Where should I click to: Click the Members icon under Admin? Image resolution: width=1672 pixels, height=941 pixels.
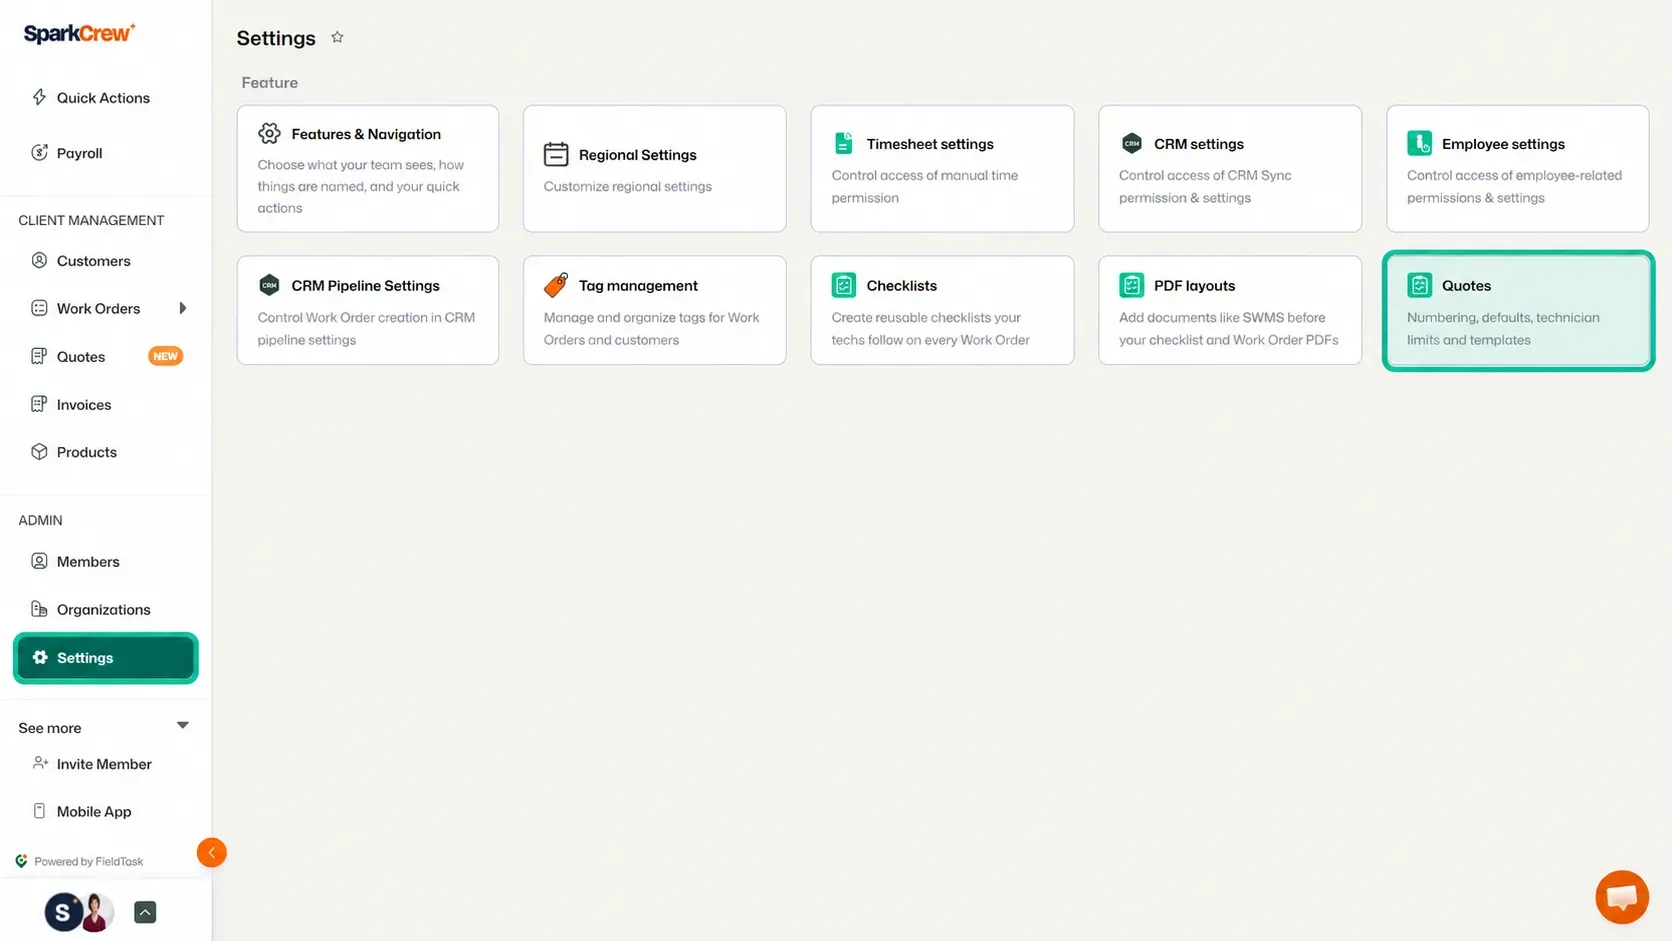[39, 561]
